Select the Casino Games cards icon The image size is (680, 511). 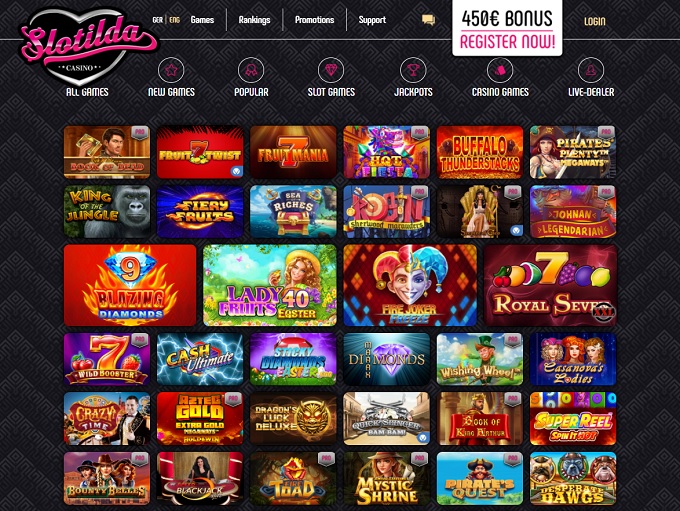[500, 70]
